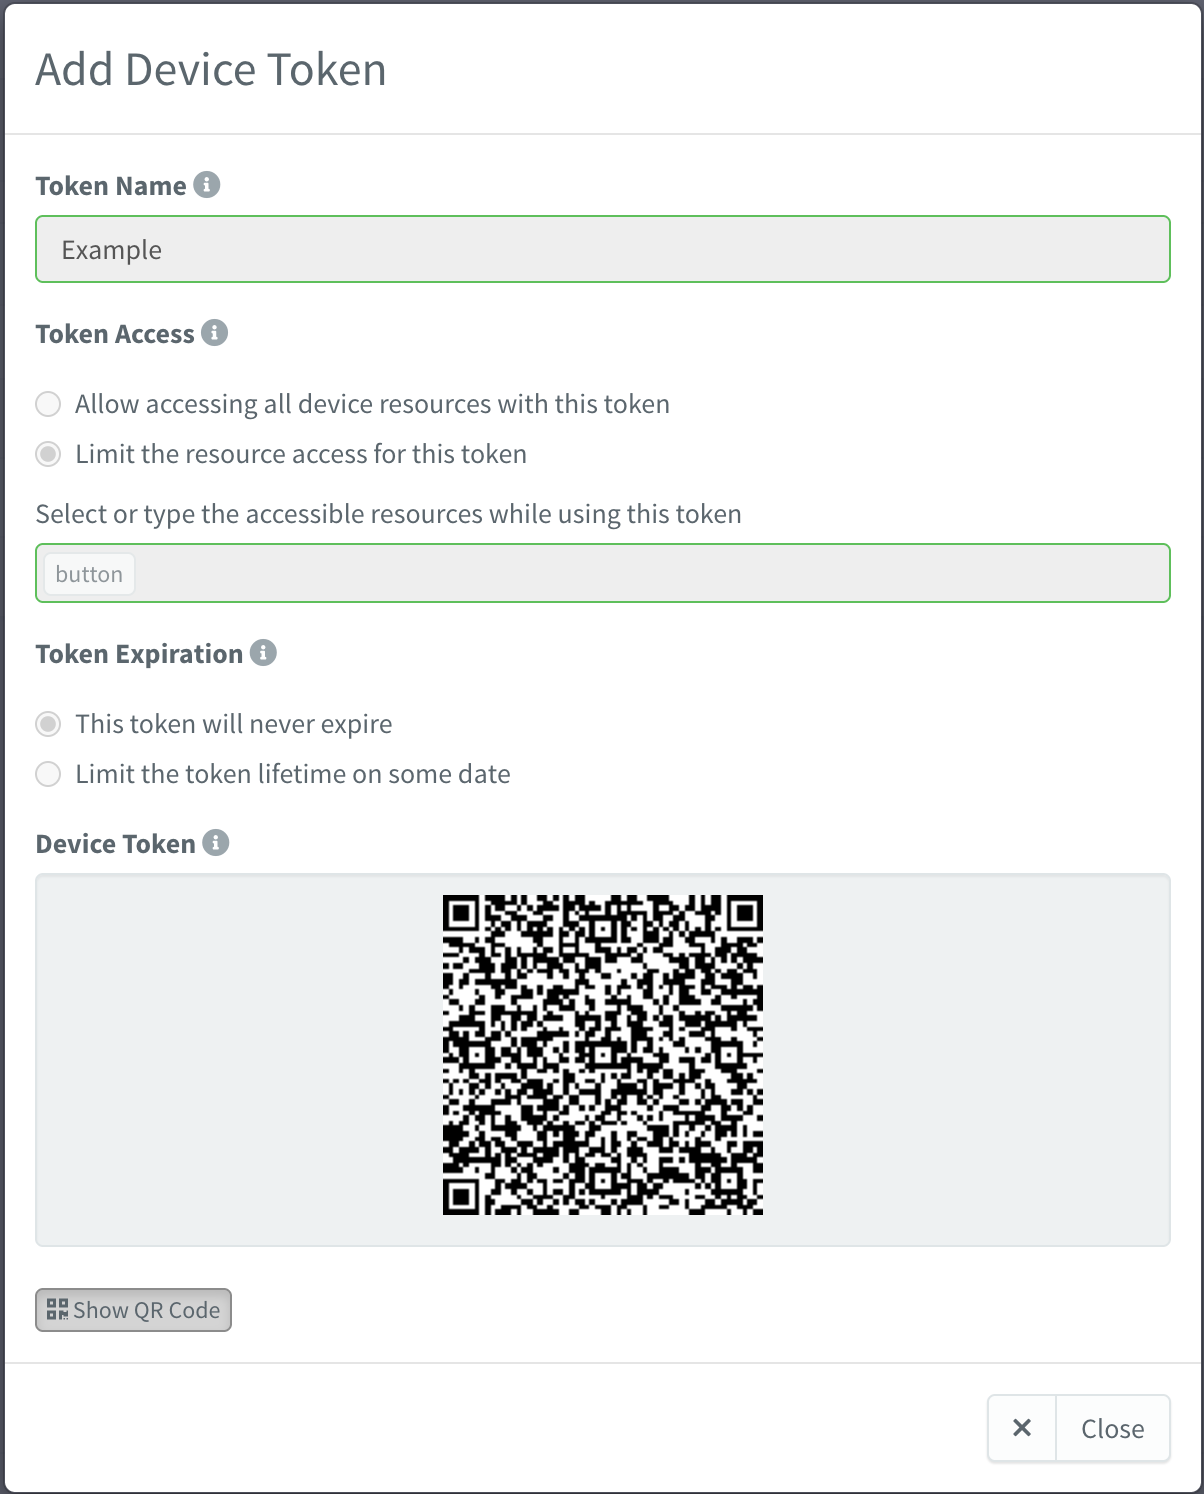Focus the Token Name field containing Example

(x=602, y=250)
